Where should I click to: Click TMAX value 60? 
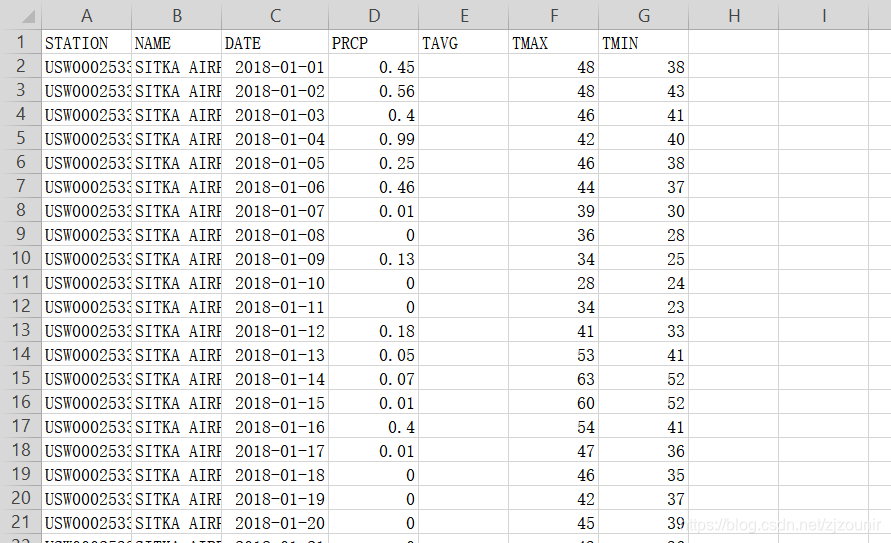point(553,403)
